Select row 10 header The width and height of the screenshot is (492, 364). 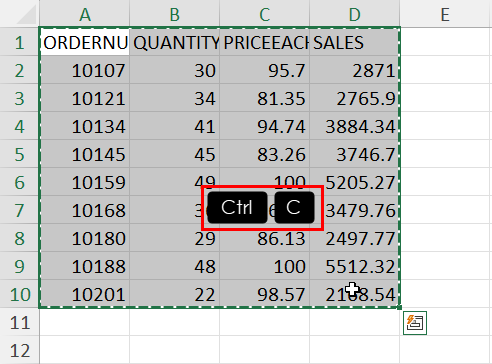(19, 294)
